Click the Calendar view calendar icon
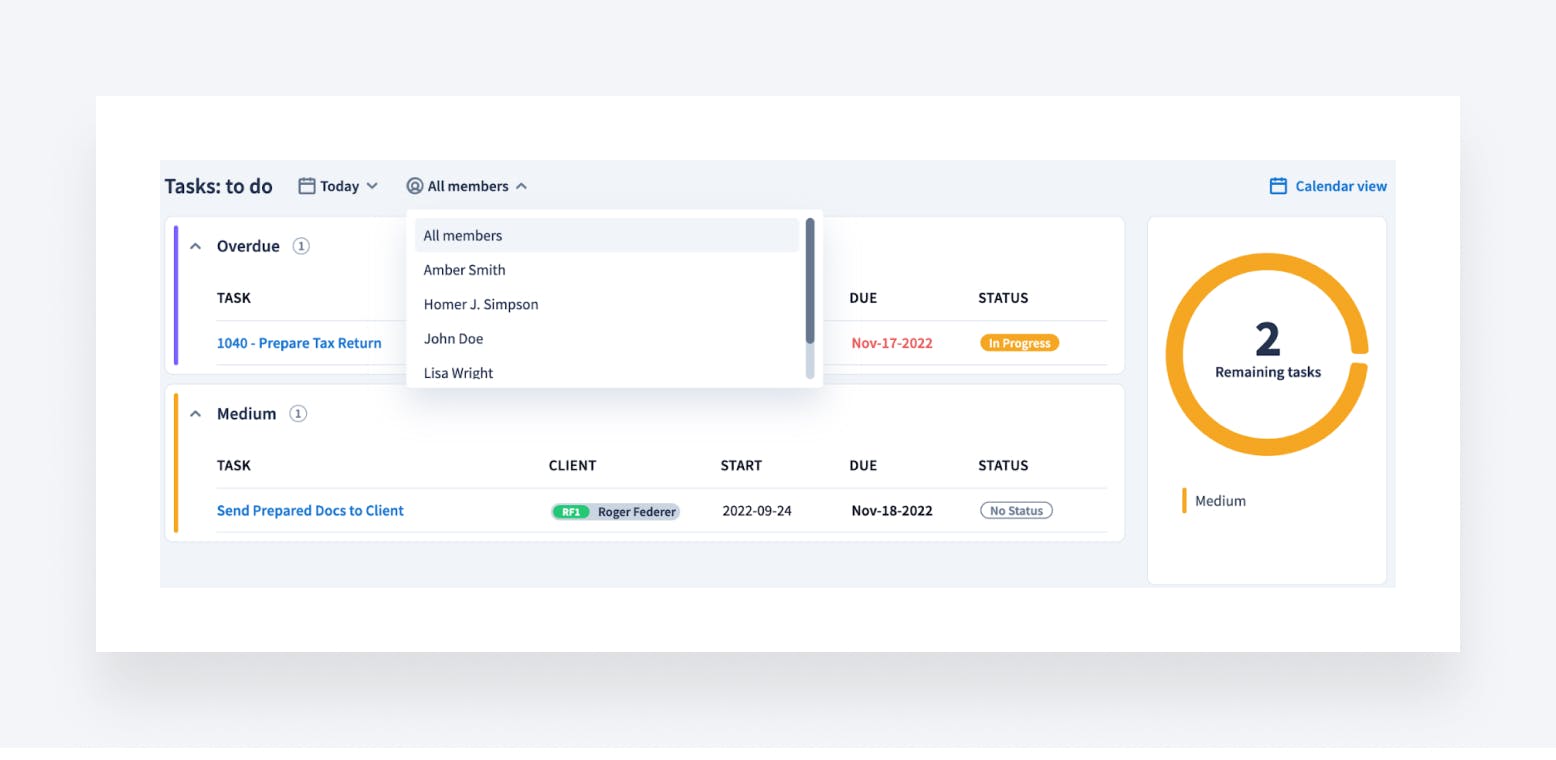 click(1278, 186)
